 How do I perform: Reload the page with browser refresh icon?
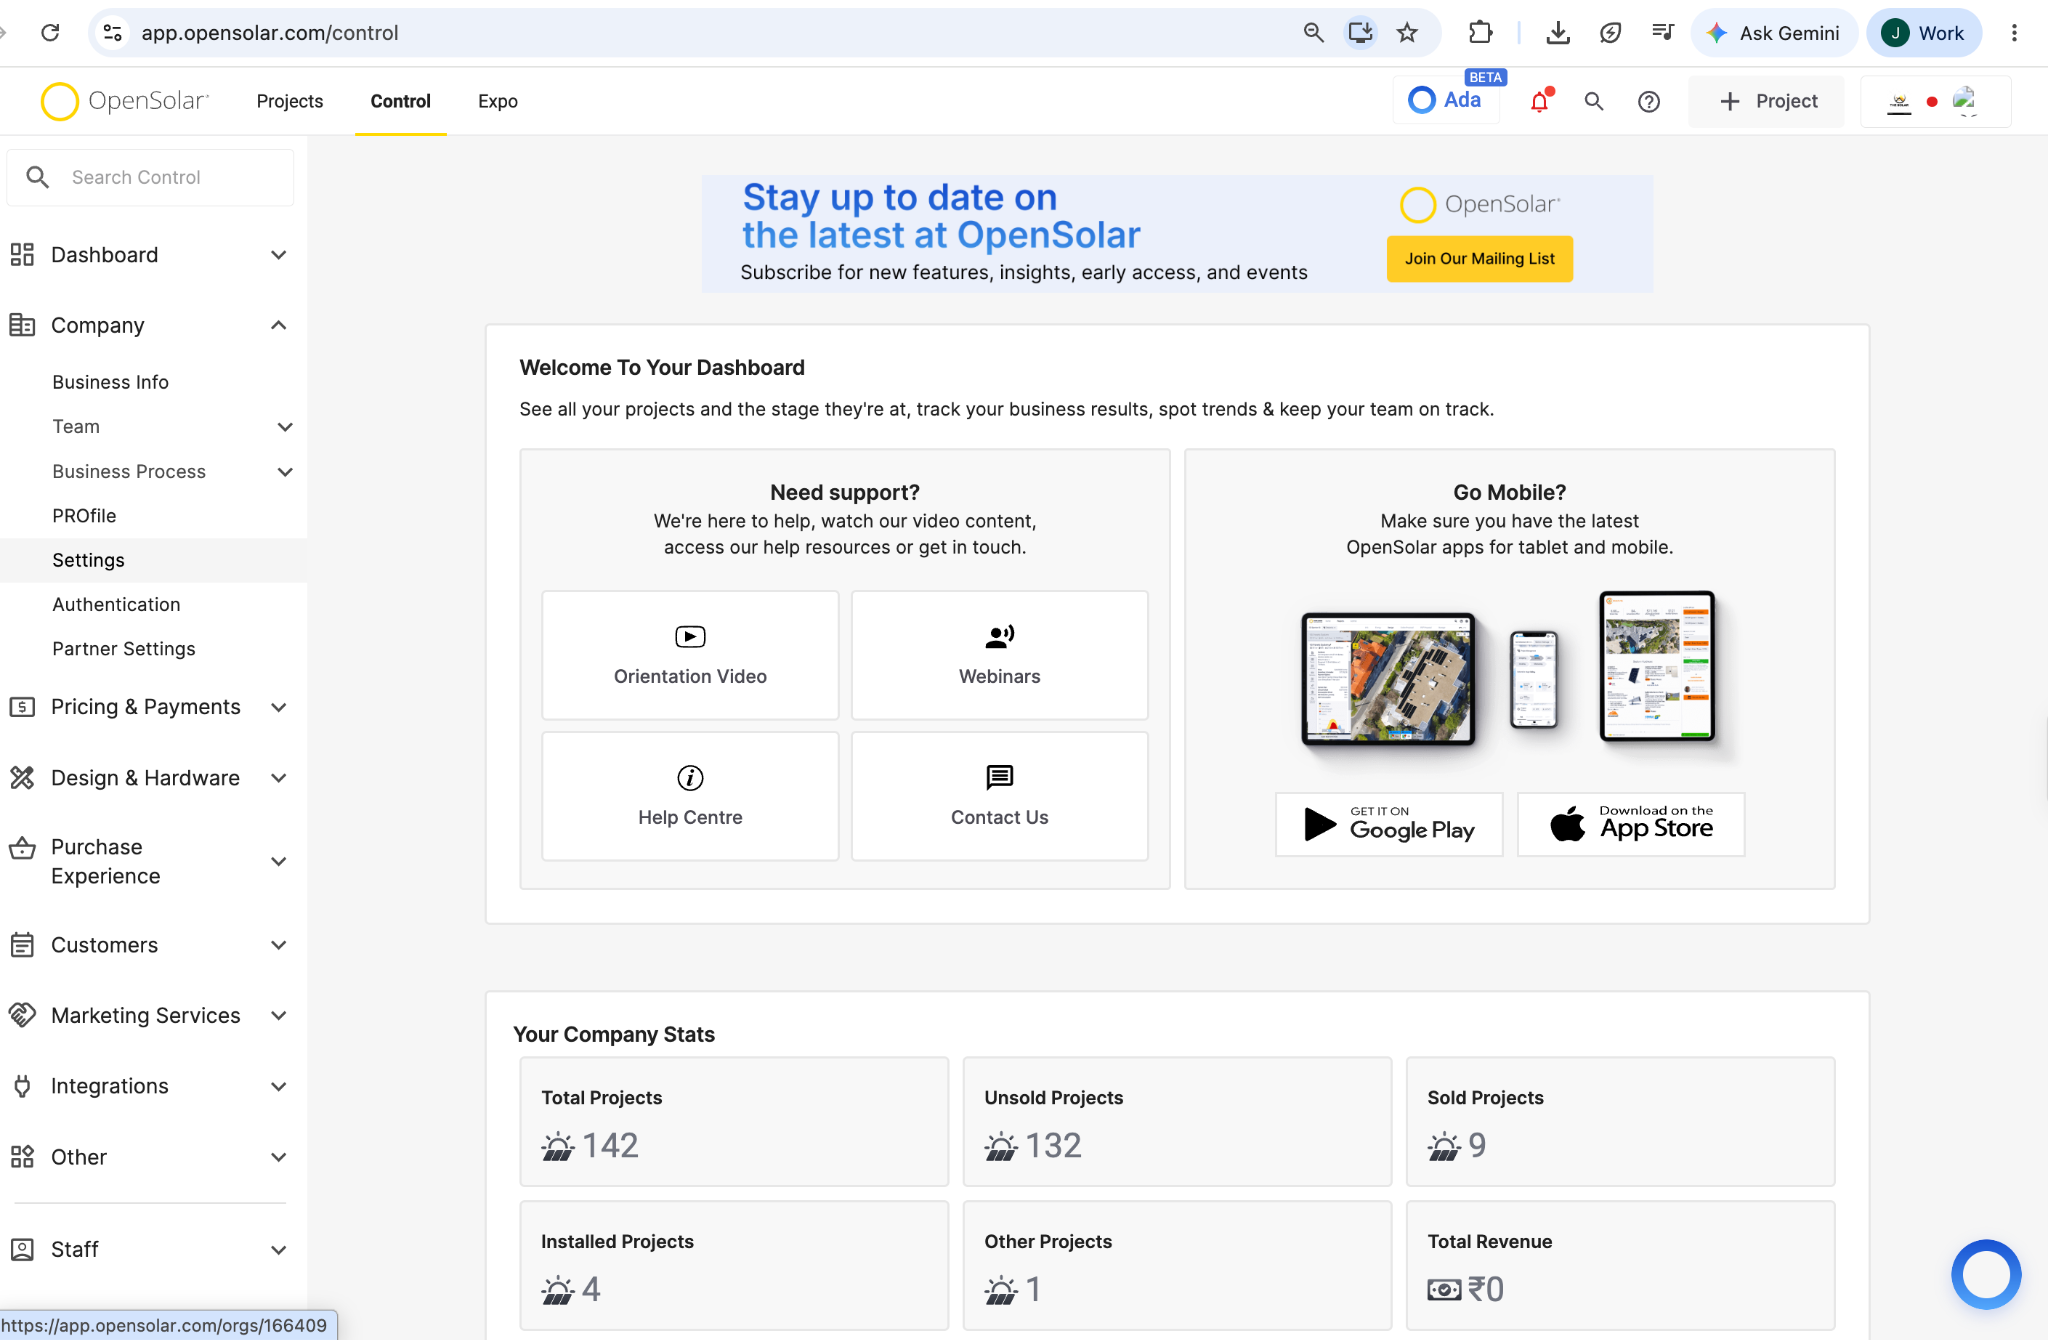pyautogui.click(x=50, y=33)
